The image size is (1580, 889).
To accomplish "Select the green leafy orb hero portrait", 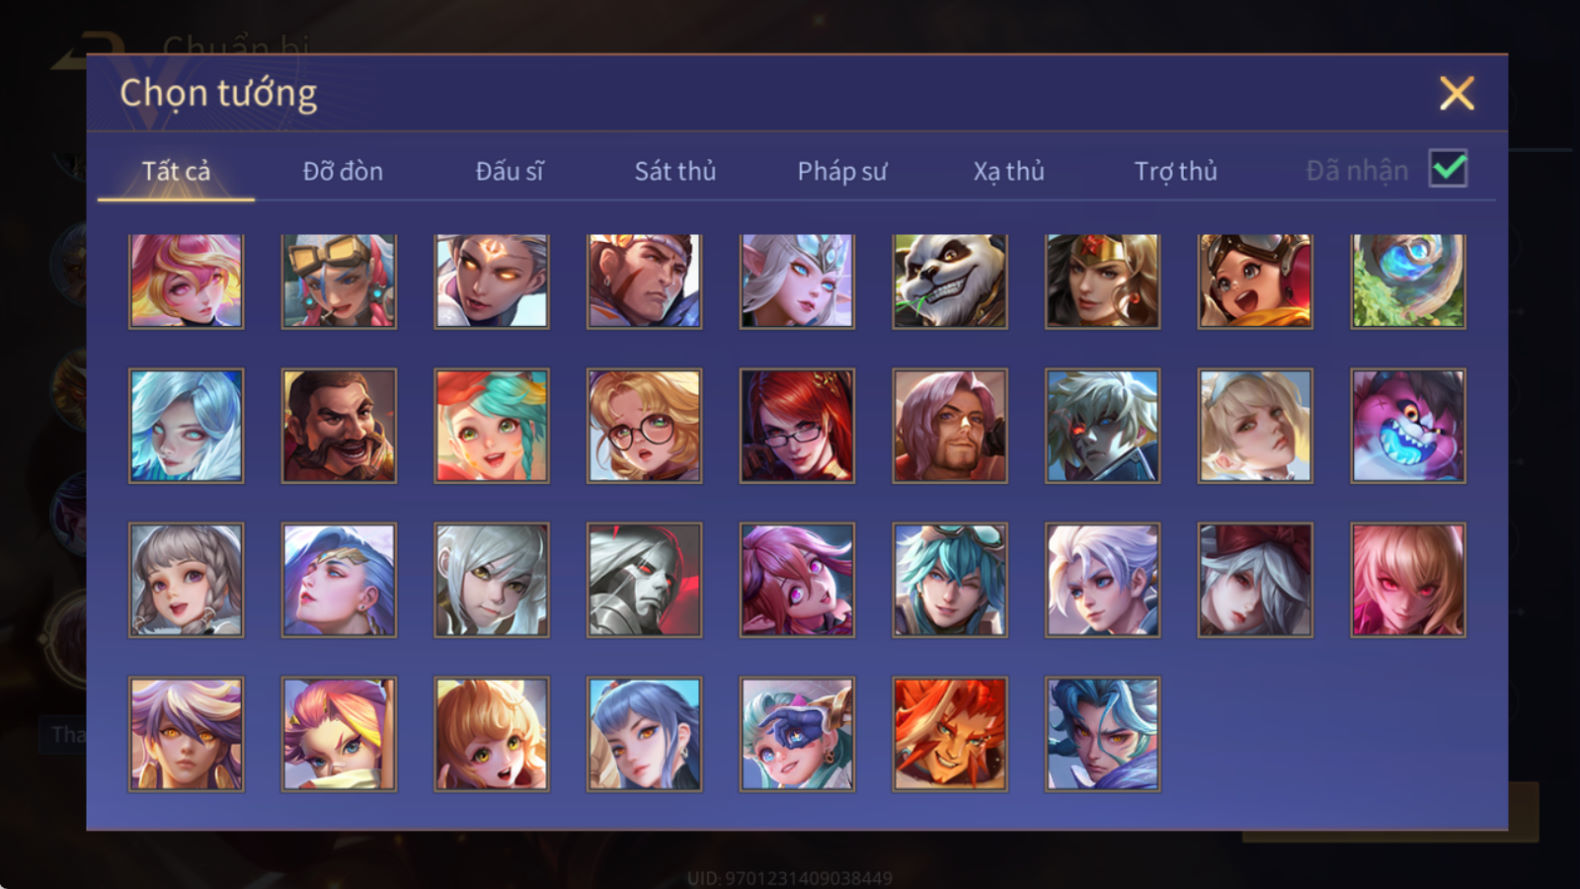I will (x=1408, y=281).
